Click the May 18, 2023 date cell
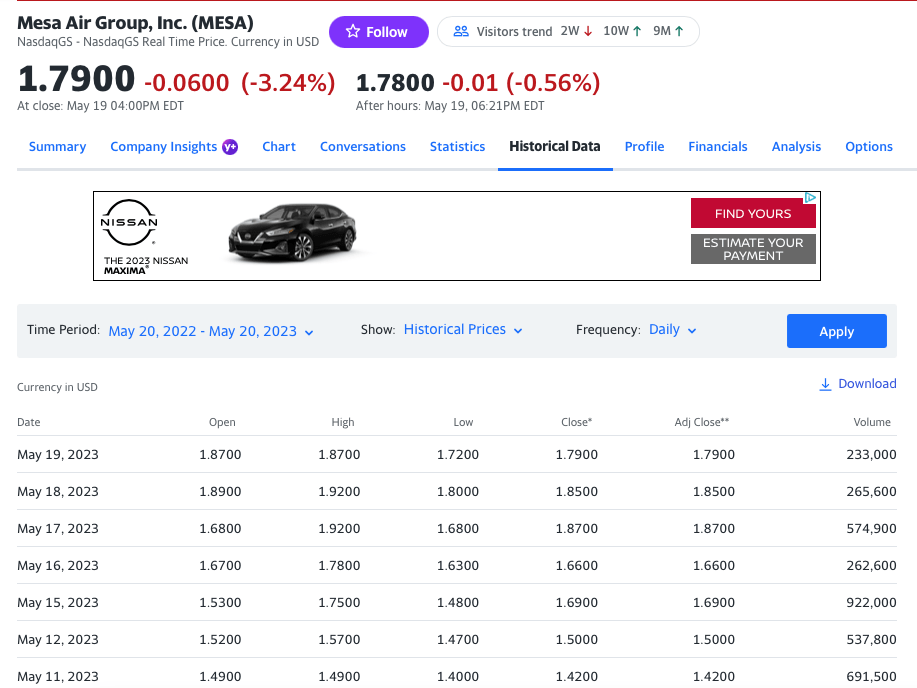917x688 pixels. click(x=58, y=491)
